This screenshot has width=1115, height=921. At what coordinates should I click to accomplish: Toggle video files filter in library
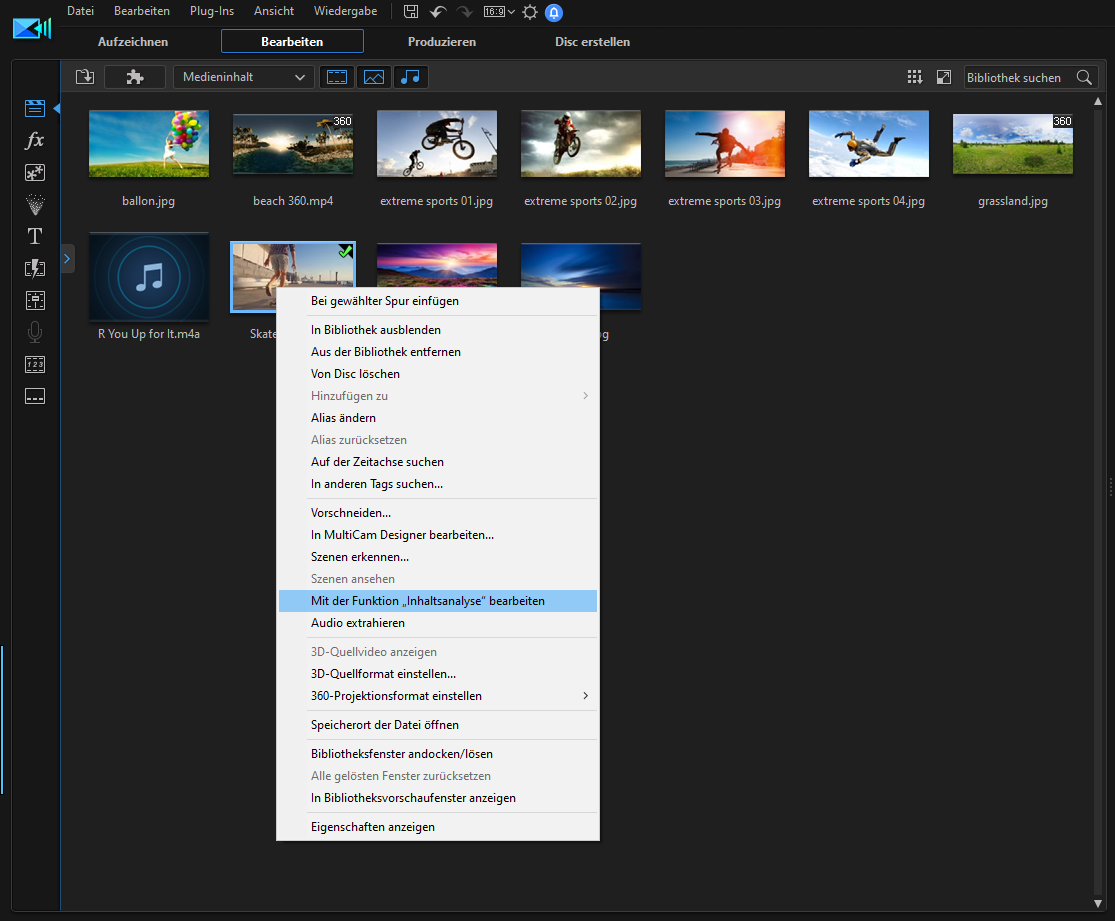pyautogui.click(x=337, y=77)
